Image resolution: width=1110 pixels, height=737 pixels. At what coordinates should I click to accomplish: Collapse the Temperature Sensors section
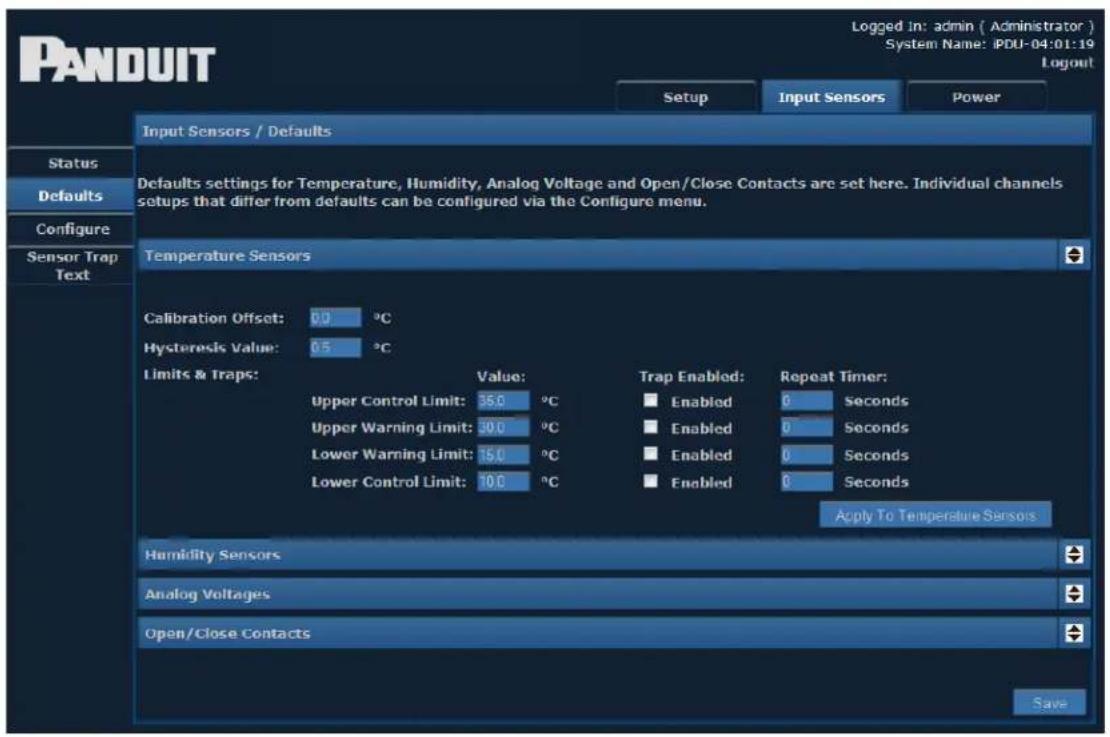[1074, 255]
